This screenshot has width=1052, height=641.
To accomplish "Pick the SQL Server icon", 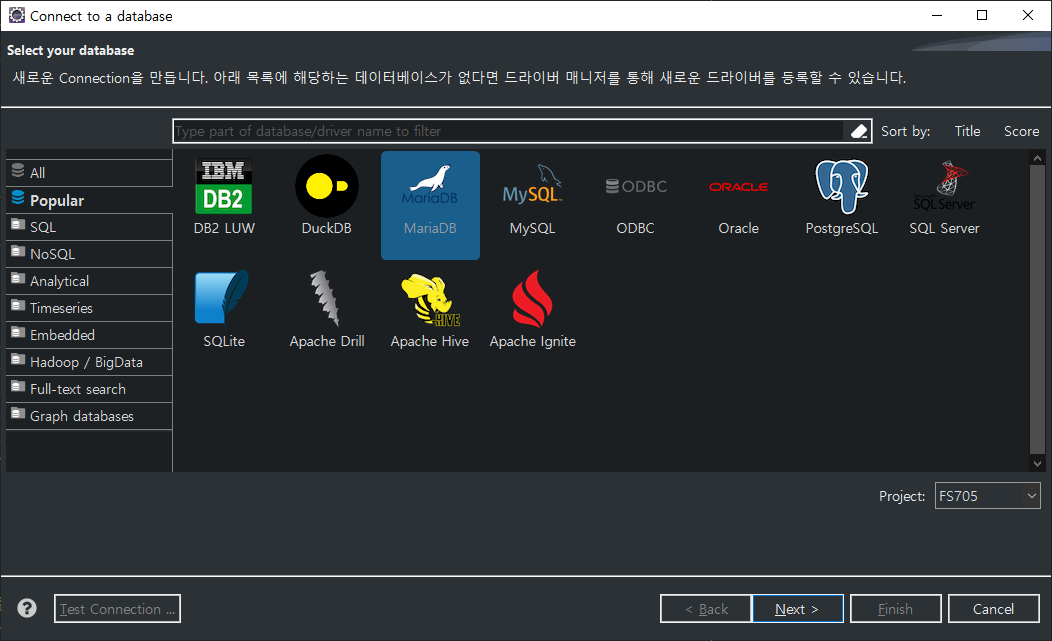I will [x=944, y=186].
